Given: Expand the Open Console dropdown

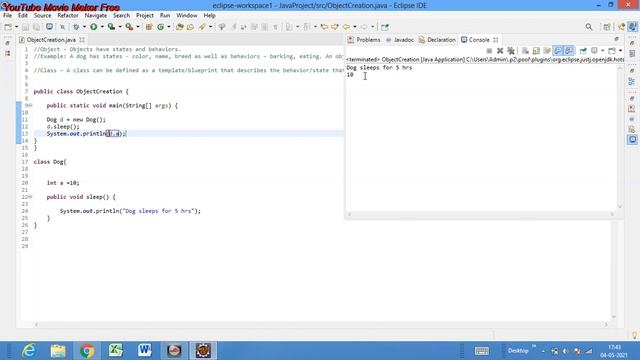Looking at the screenshot, I should 620,51.
